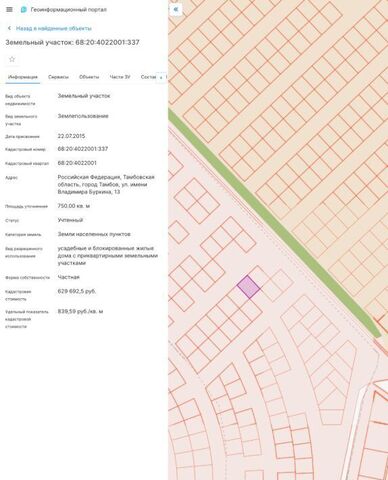Image resolution: width=388 pixels, height=480 pixels.
Task: Select cadastral cost 629 692,5 руб.
Action: [77, 291]
